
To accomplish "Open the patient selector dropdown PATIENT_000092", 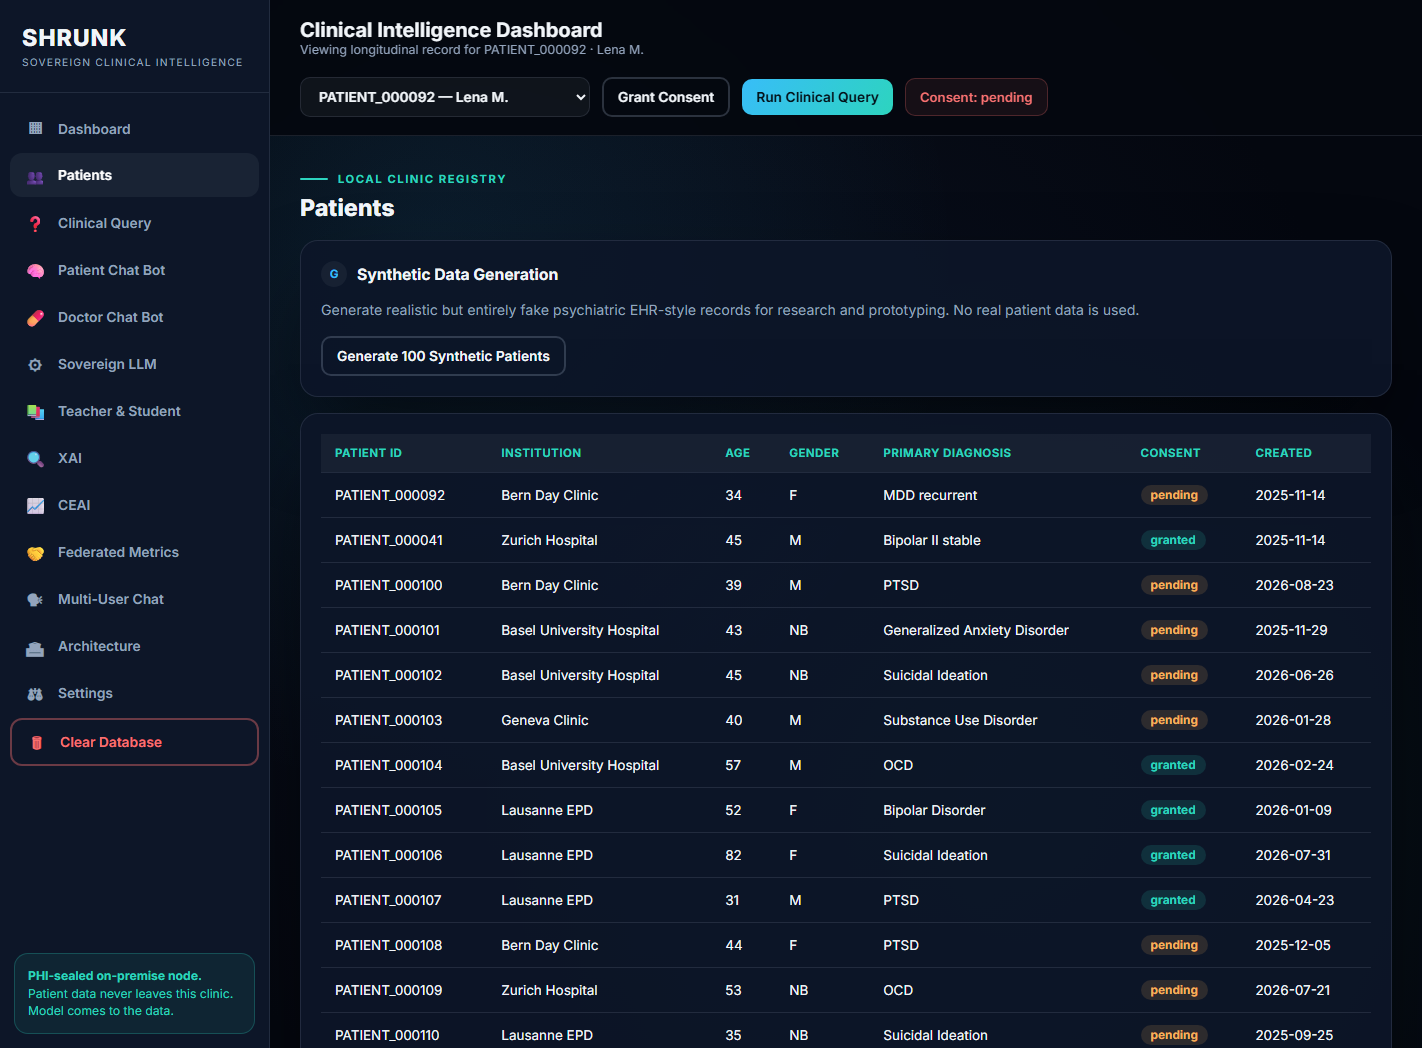I will coord(445,97).
